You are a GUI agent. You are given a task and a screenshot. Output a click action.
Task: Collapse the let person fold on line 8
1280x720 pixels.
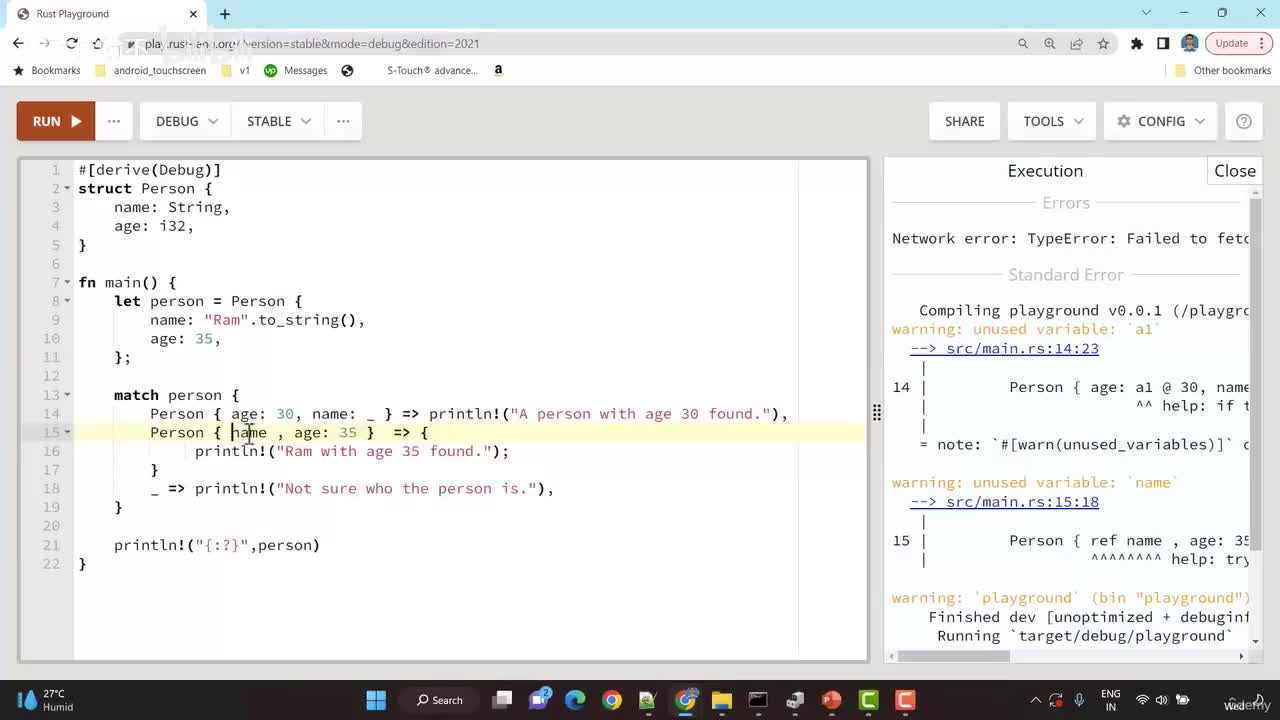[67, 301]
